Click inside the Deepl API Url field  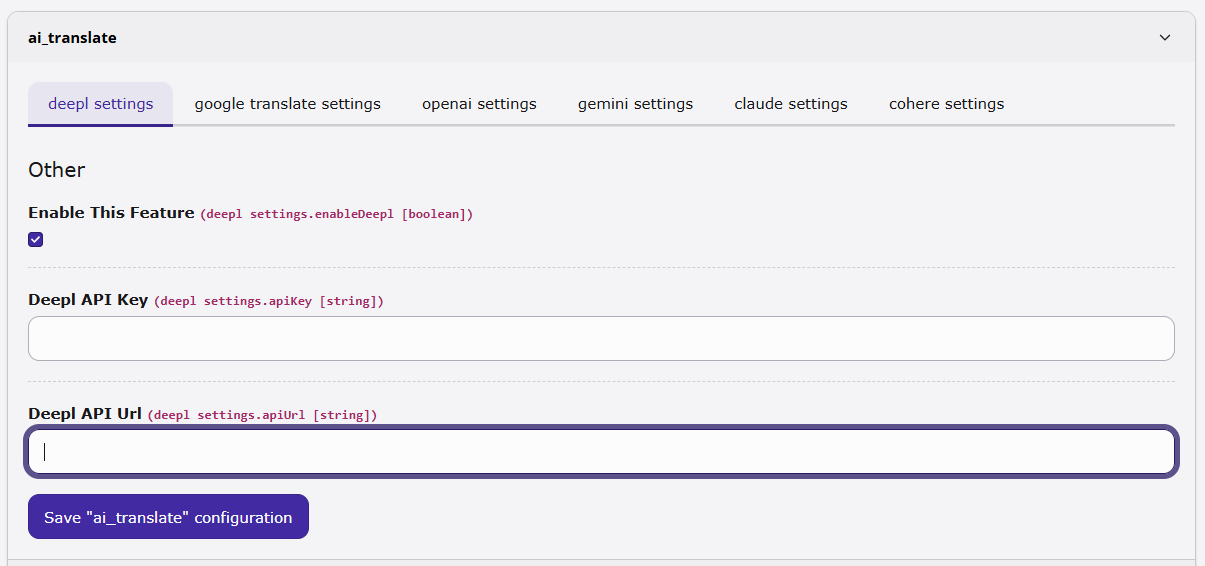point(601,452)
